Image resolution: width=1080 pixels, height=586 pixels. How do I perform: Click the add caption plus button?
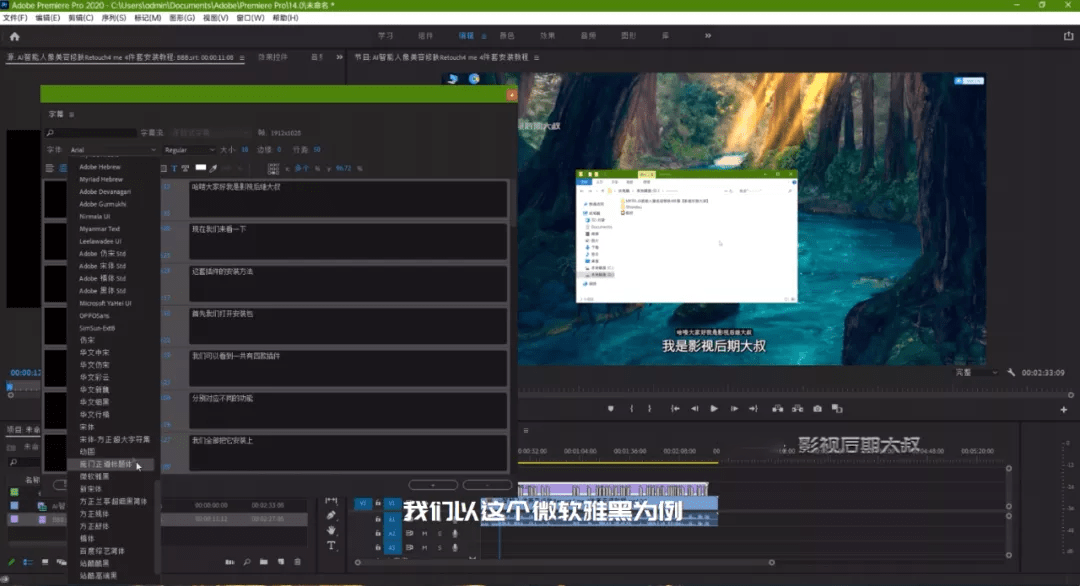[431, 485]
